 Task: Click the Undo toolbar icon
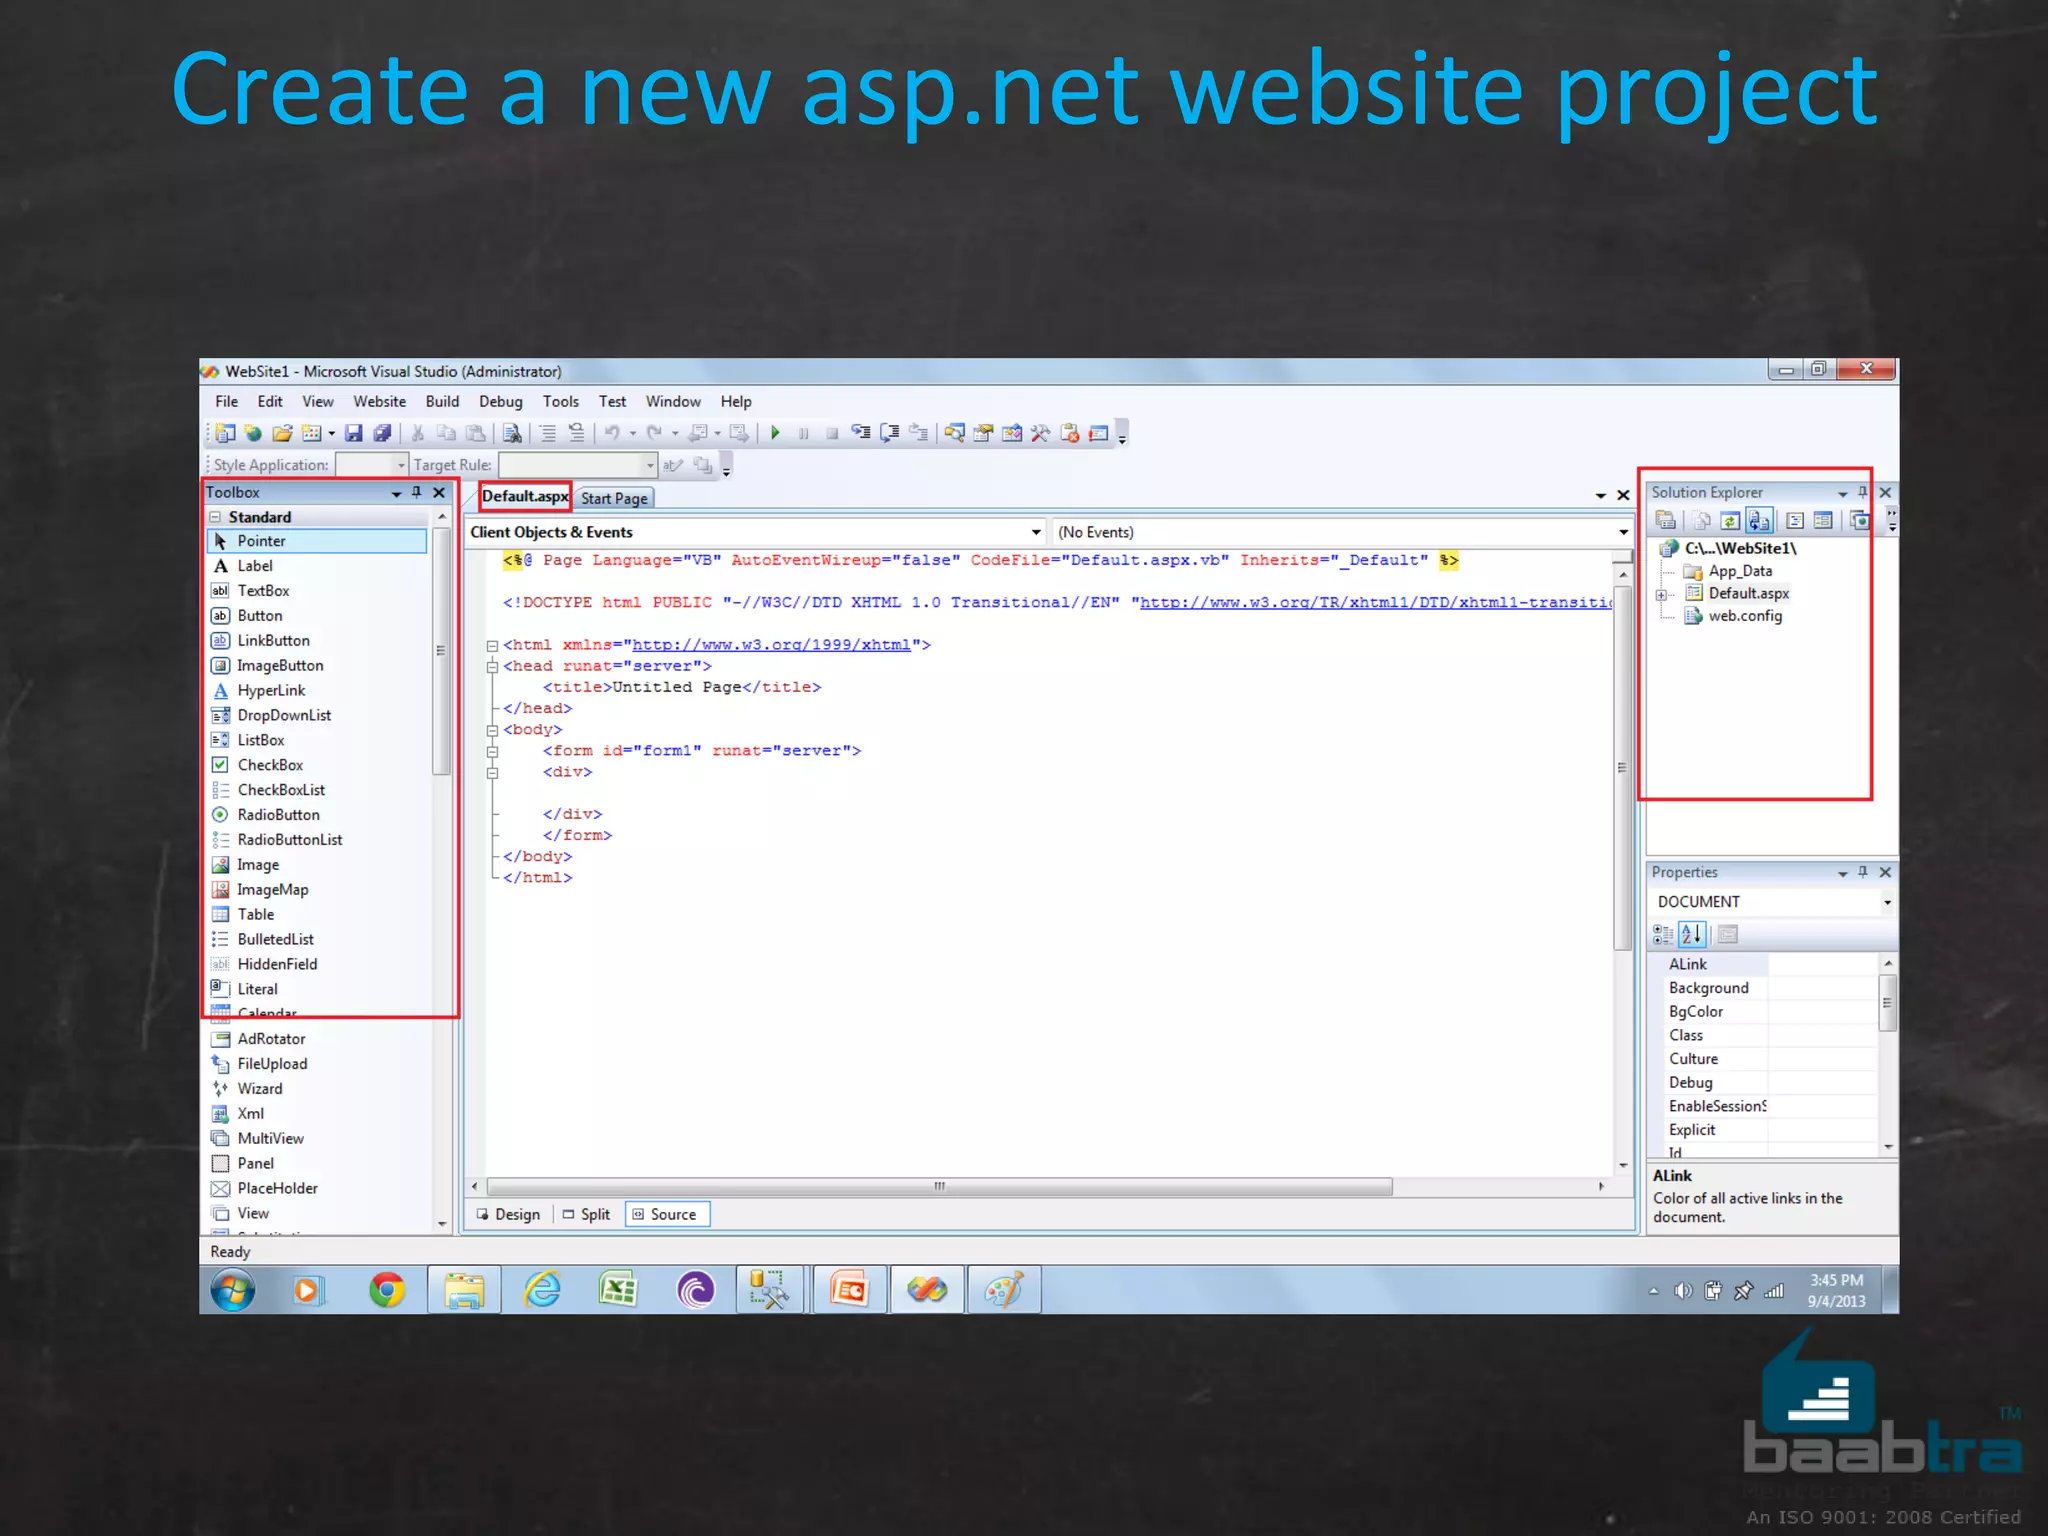coord(611,433)
